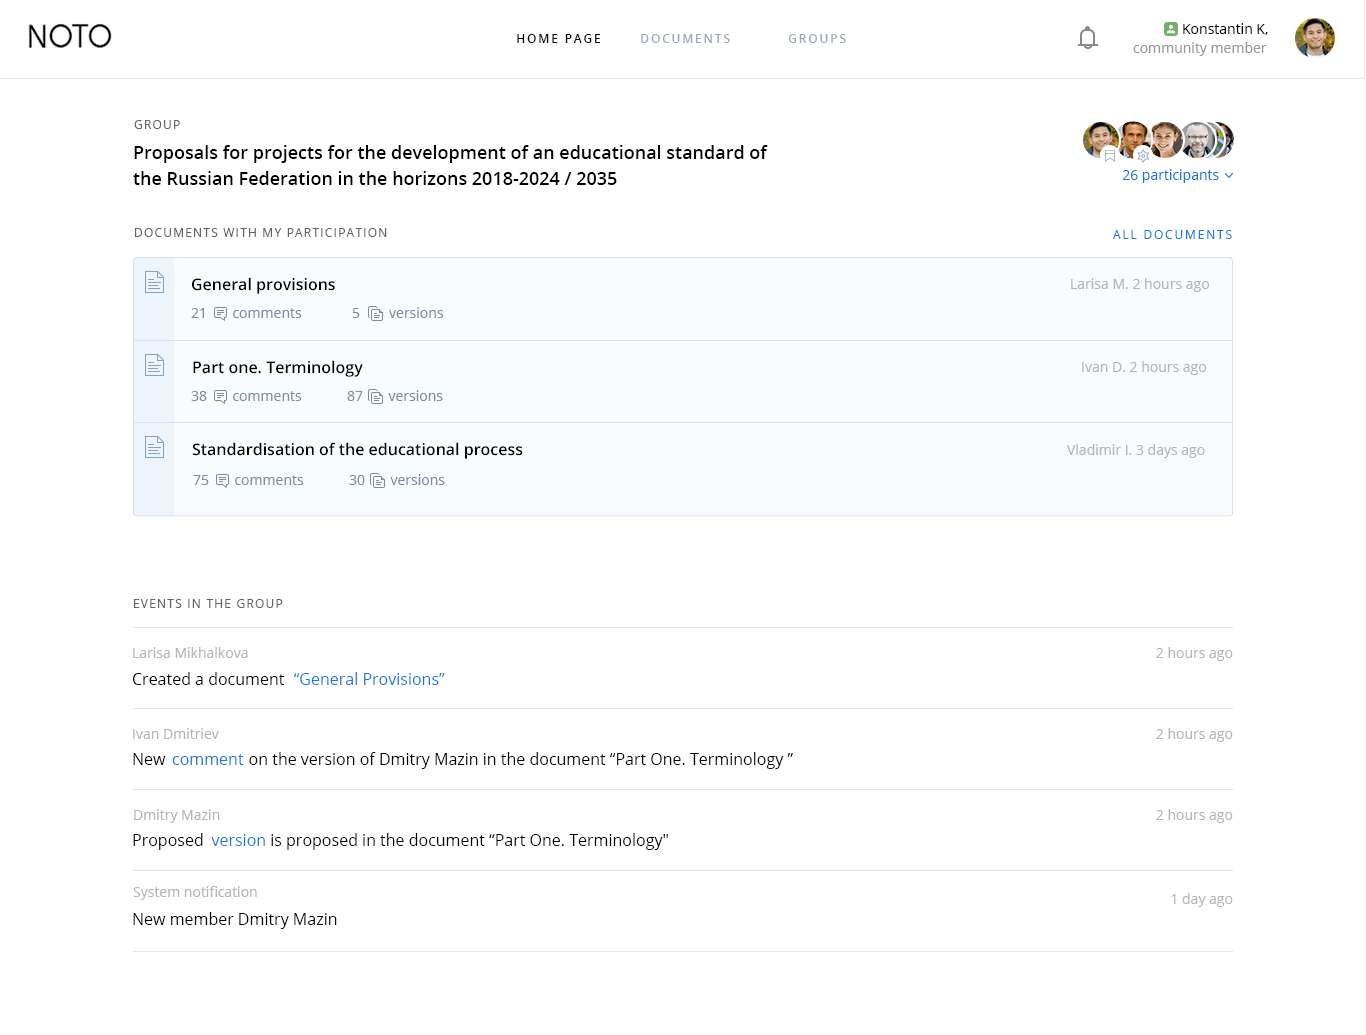
Task: Open the notifications bell
Action: (1088, 38)
